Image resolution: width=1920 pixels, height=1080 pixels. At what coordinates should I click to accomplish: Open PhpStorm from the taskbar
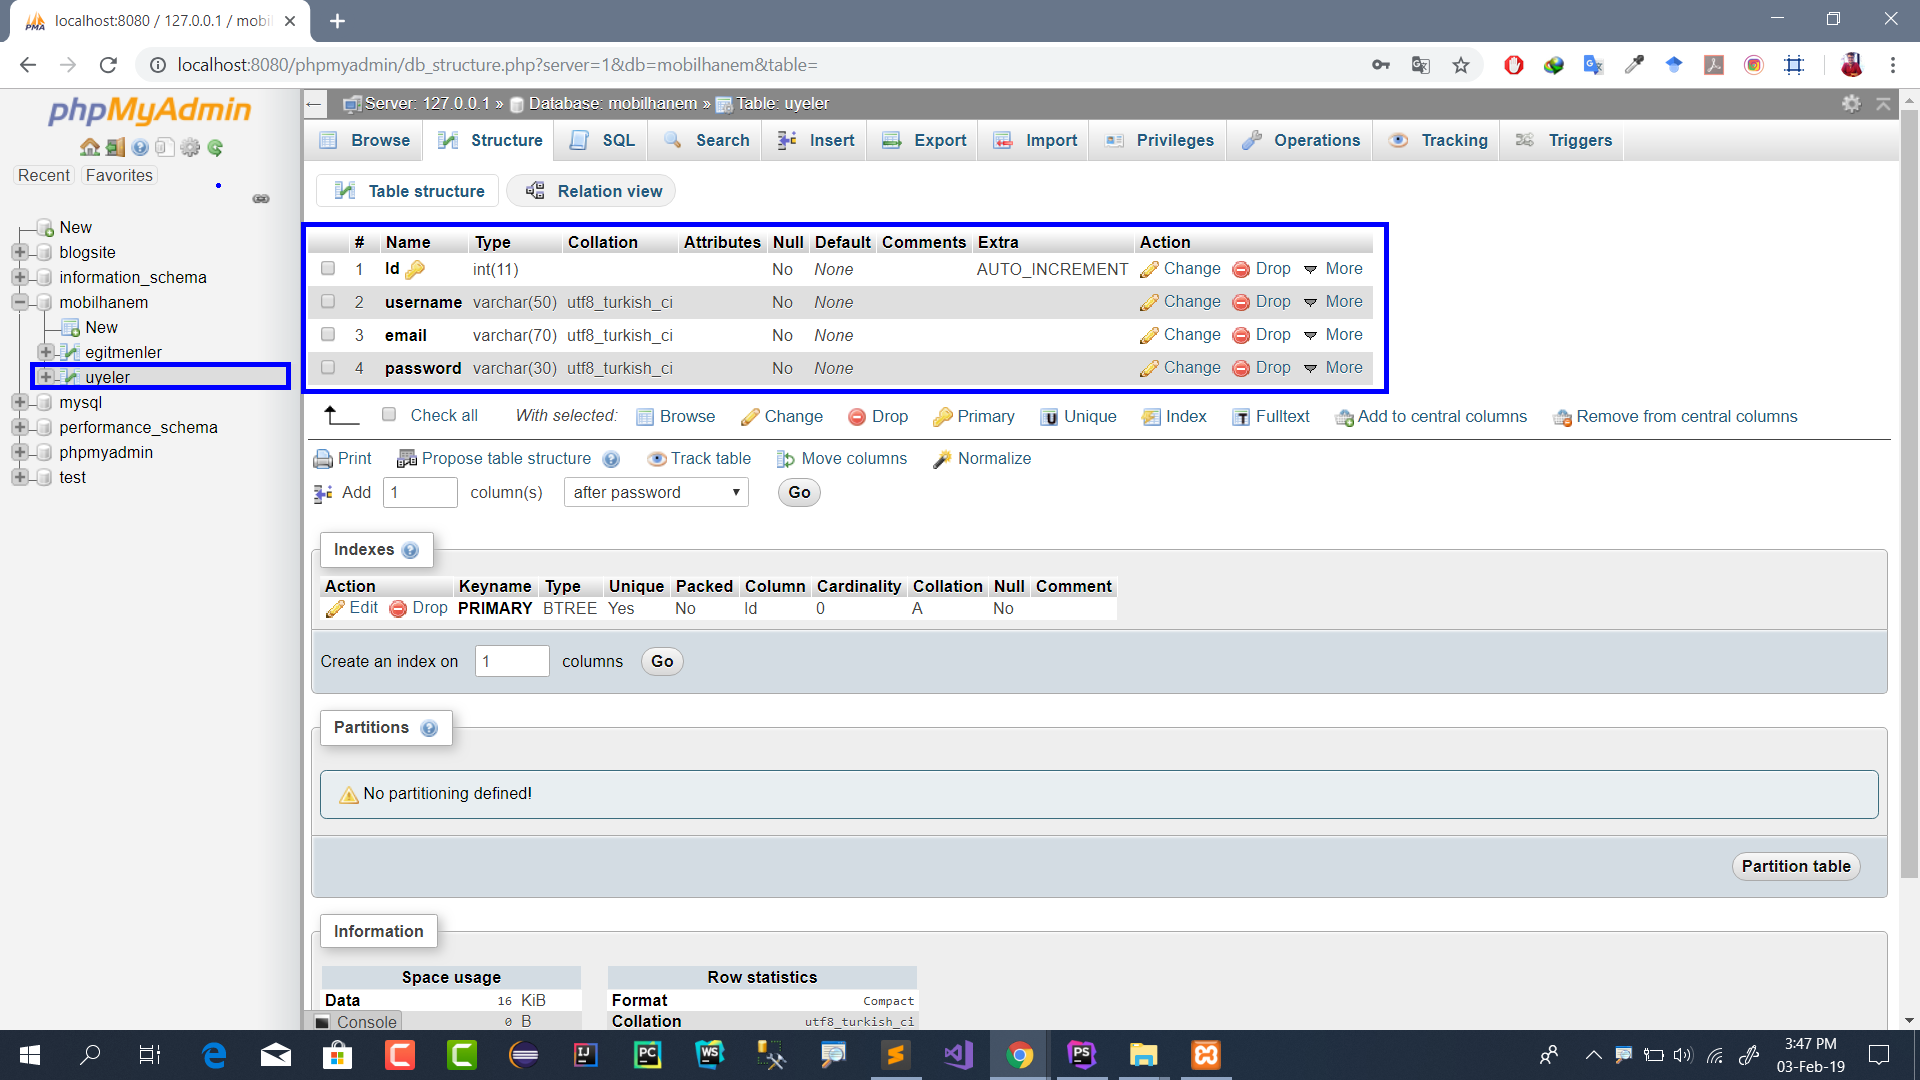pyautogui.click(x=1081, y=1055)
